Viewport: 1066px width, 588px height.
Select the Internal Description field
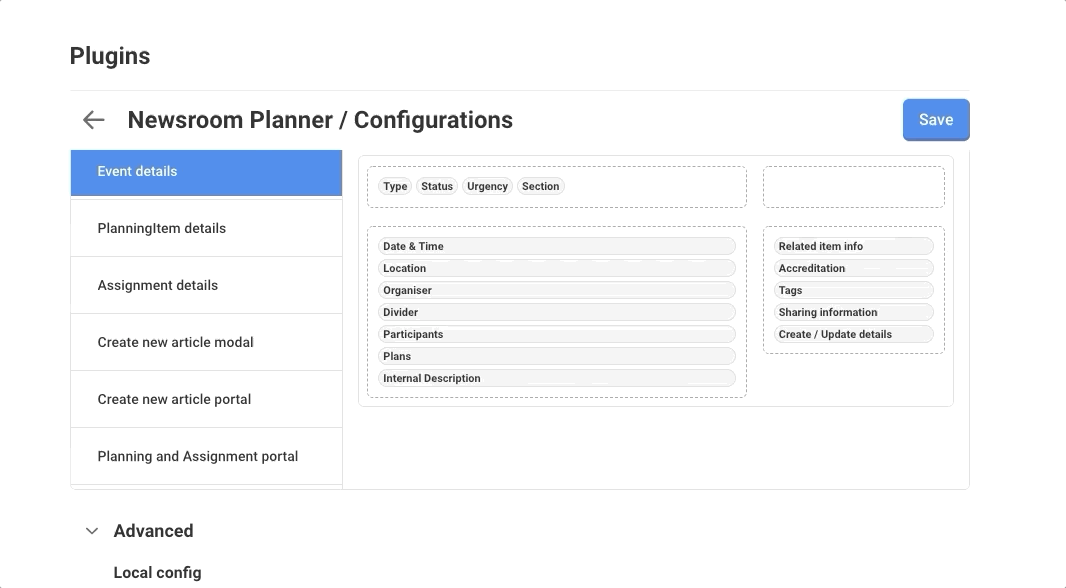556,378
